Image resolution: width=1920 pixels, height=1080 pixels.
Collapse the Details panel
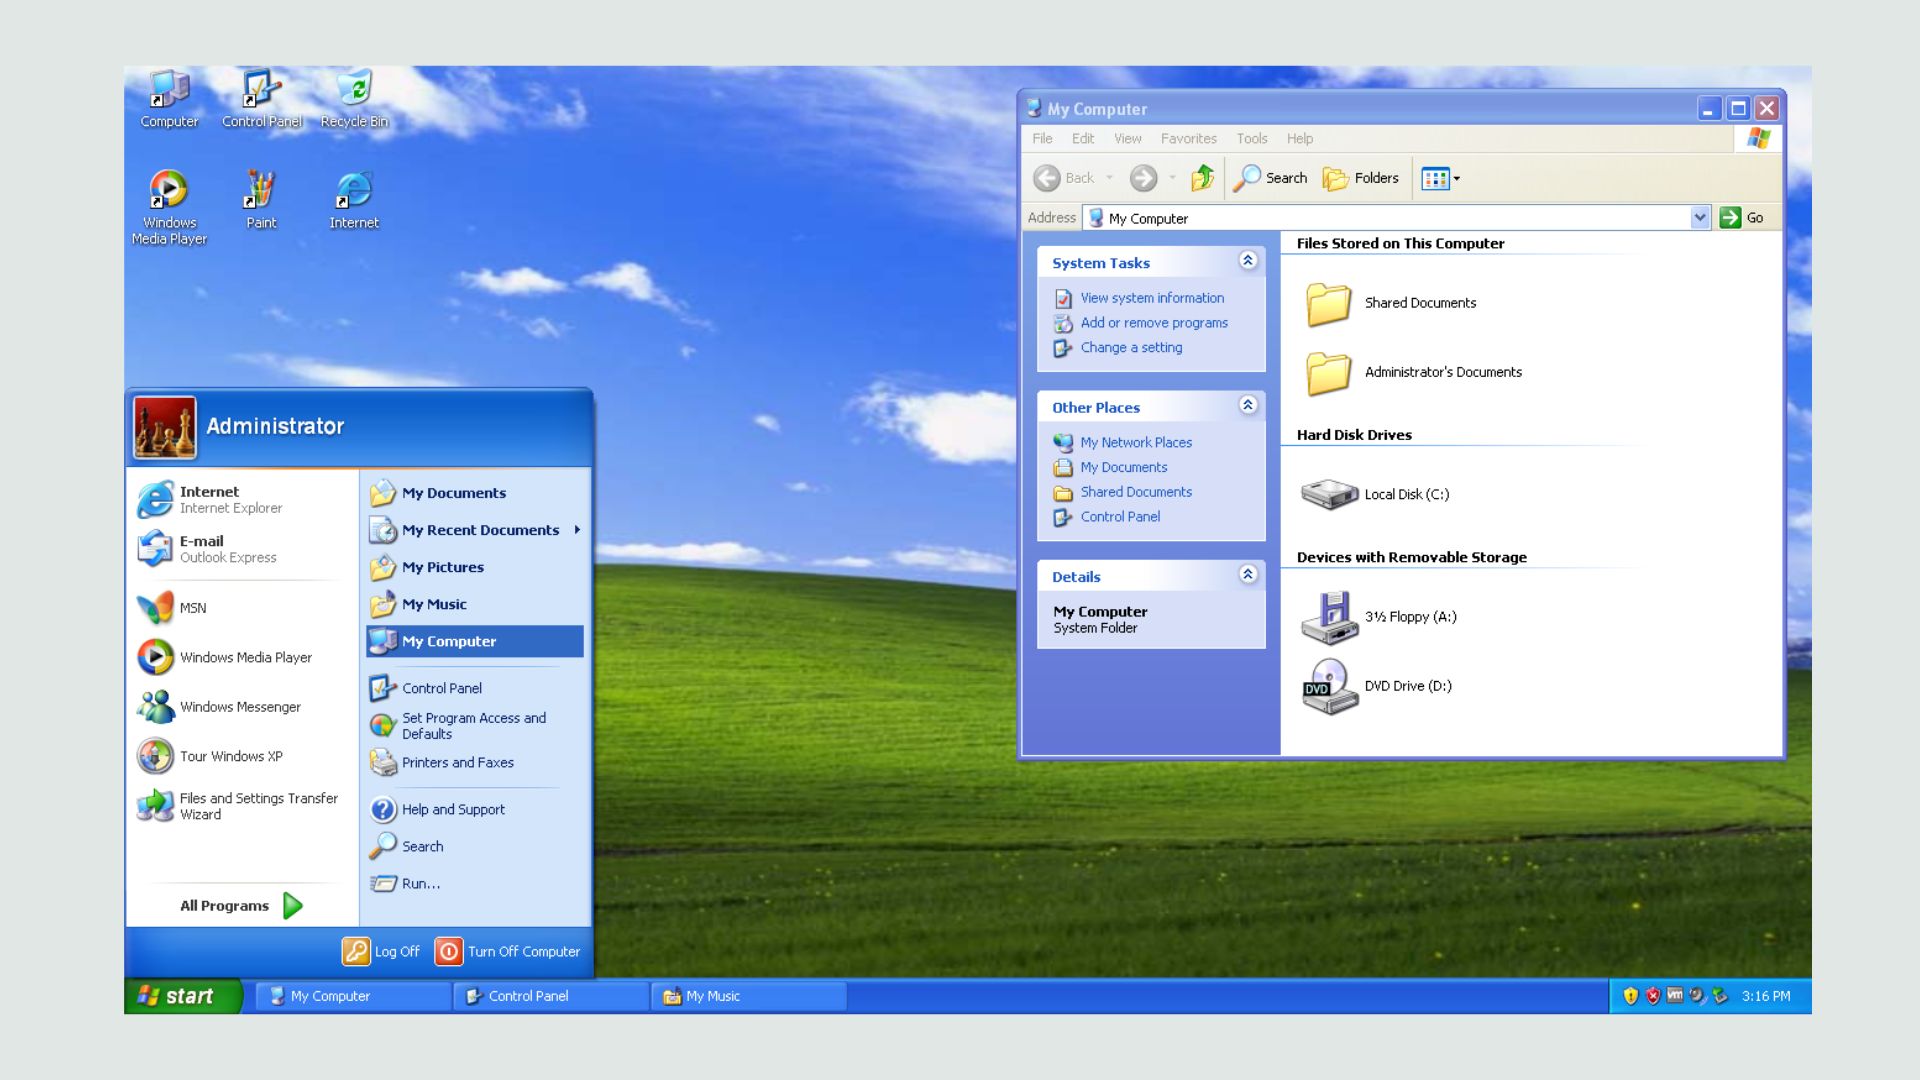pyautogui.click(x=1247, y=574)
